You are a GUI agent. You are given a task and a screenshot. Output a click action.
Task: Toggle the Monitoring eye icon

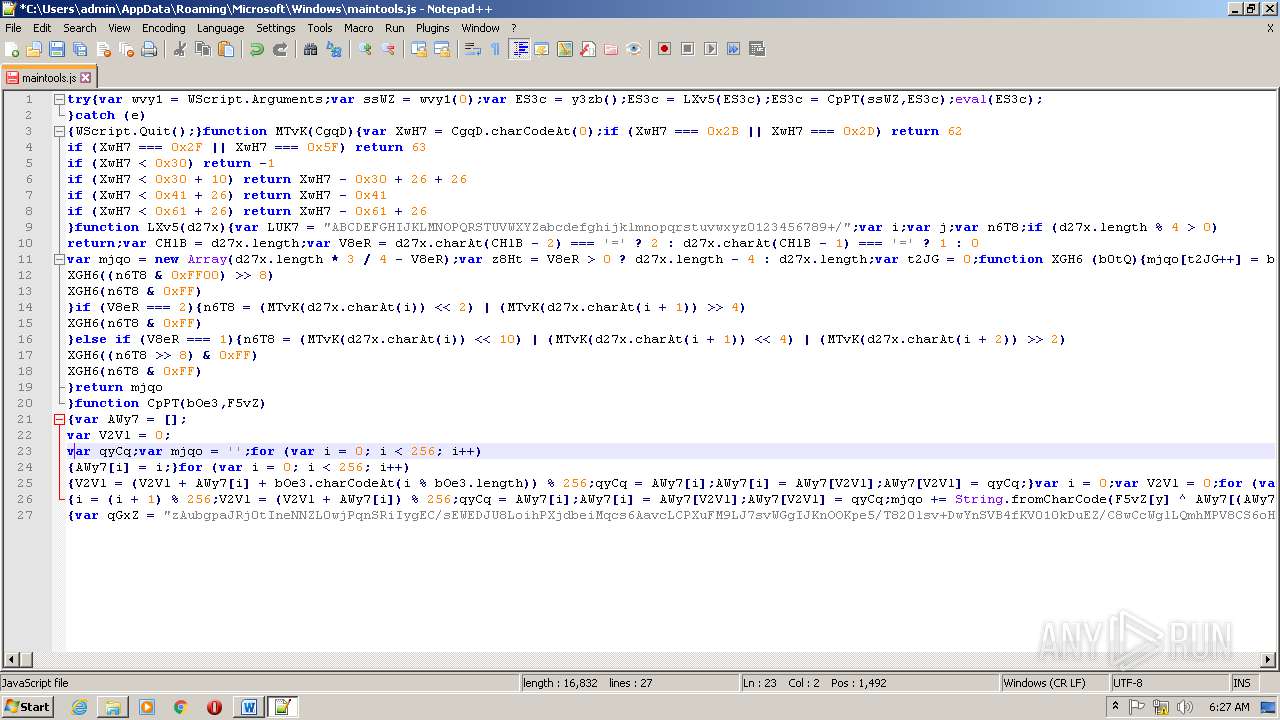[x=634, y=49]
